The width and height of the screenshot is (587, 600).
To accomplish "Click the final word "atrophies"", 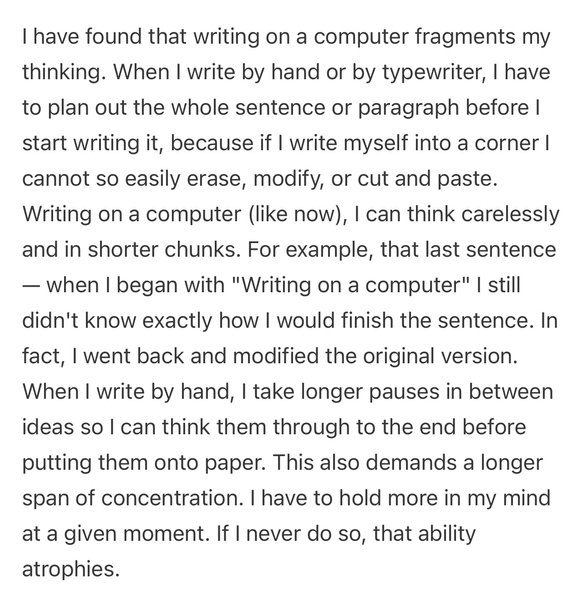I will [x=71, y=569].
